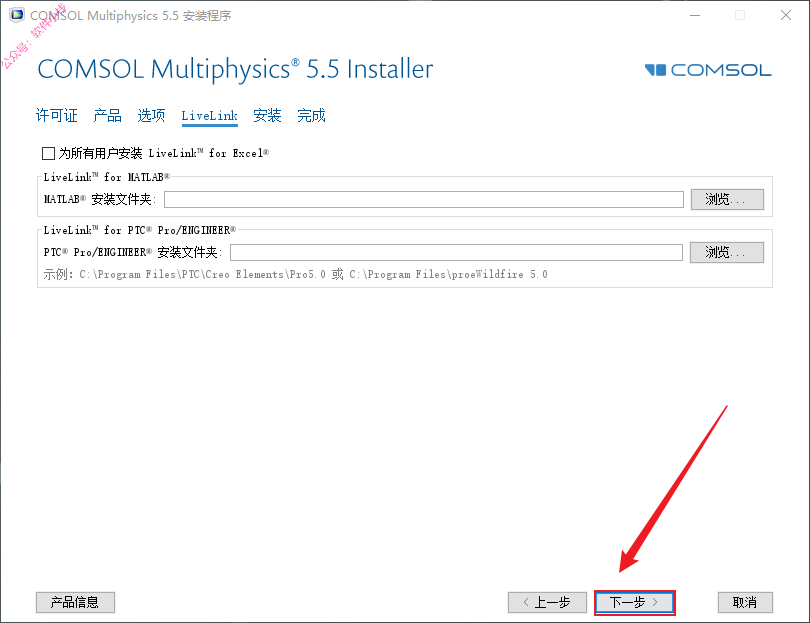Go to the 选项 step tab
The image size is (810, 623).
coord(151,115)
